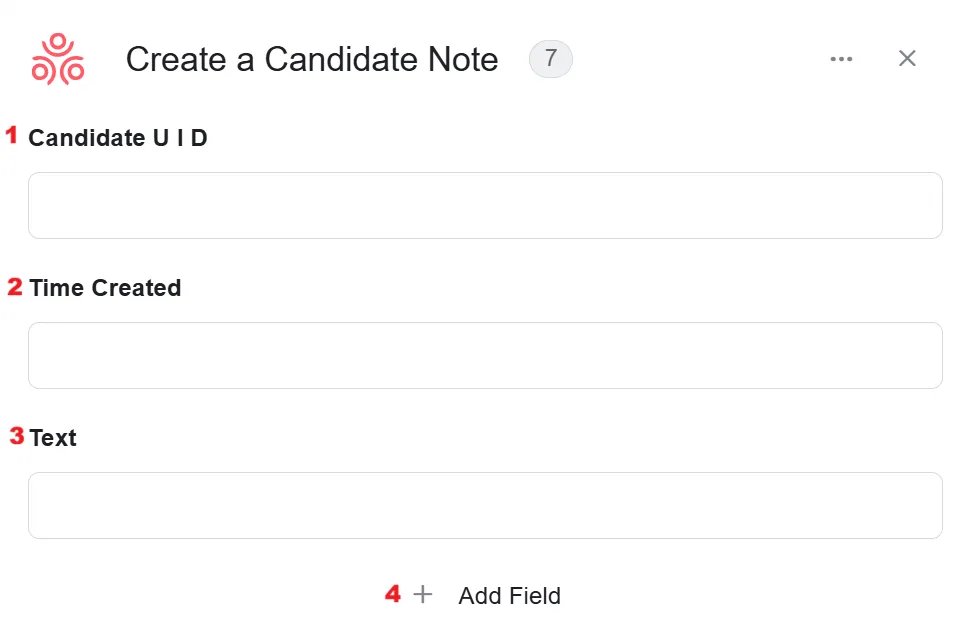Select the empty field under Candidate U I D
This screenshot has height=640, width=963.
coord(485,206)
